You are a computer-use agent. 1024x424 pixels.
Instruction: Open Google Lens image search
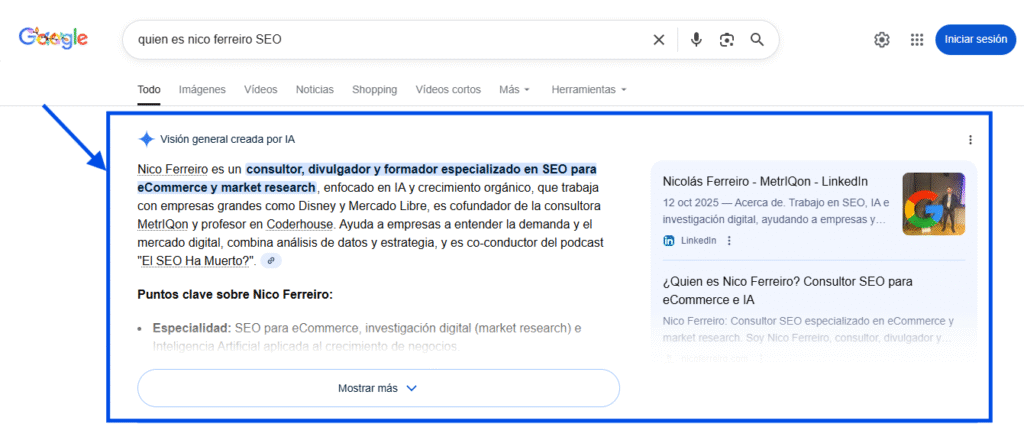pos(727,40)
